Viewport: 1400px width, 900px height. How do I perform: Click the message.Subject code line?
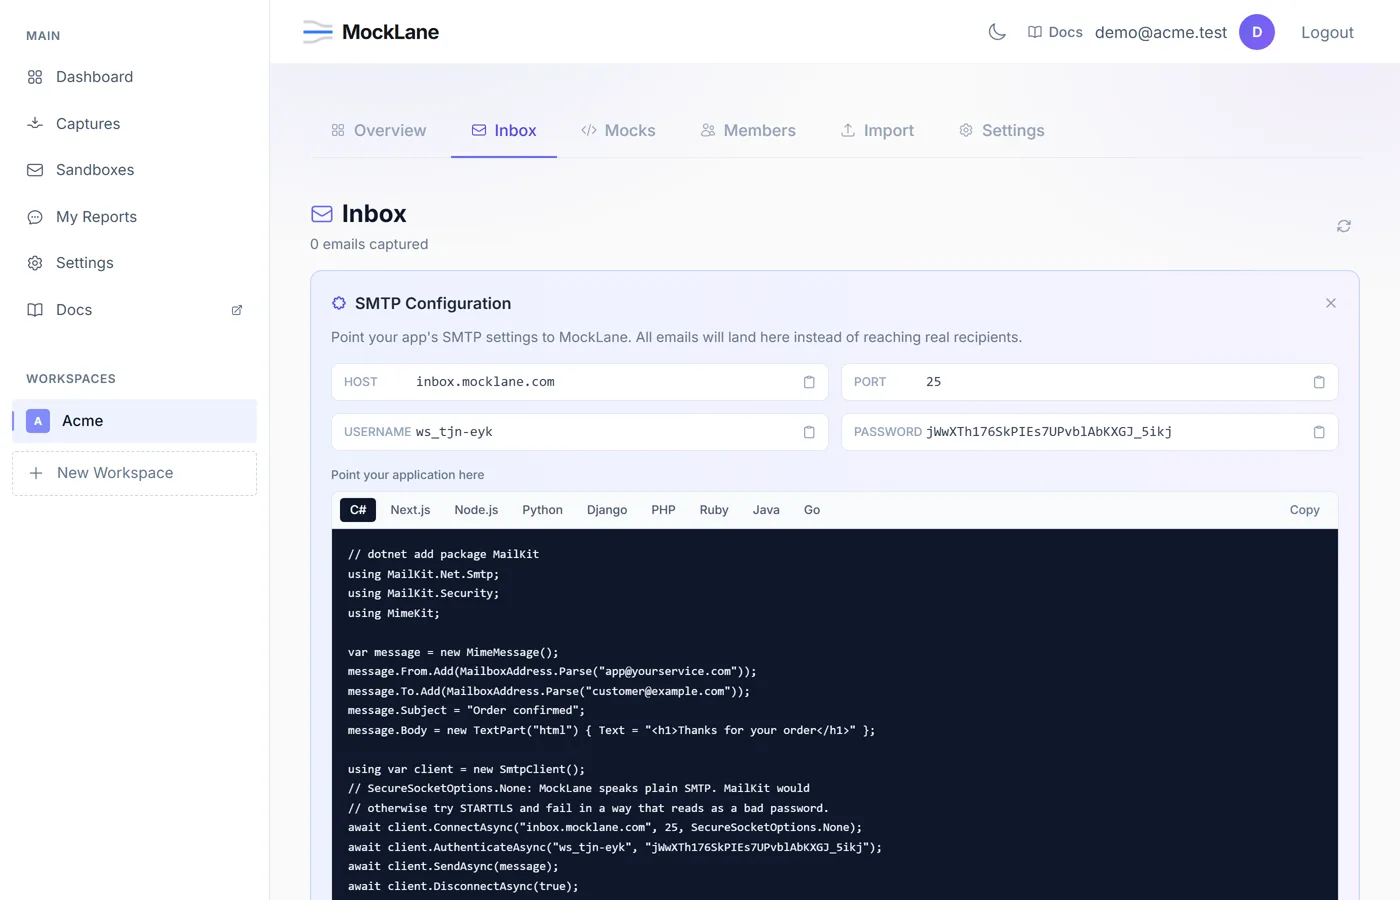466,710
